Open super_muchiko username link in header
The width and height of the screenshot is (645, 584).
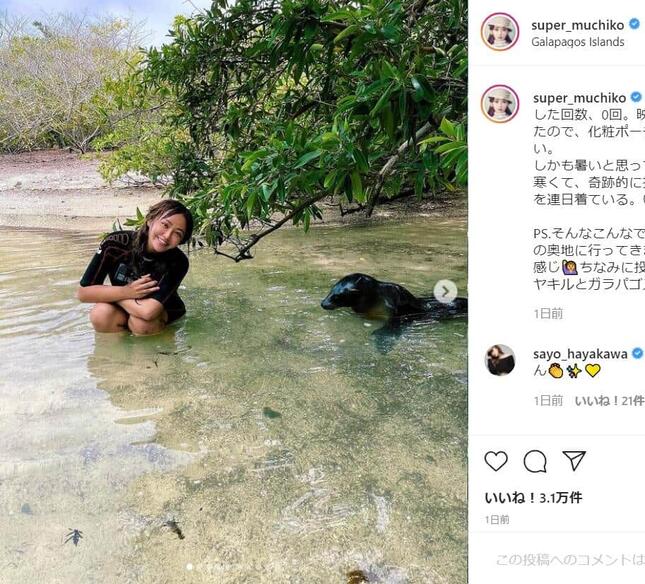tap(579, 24)
